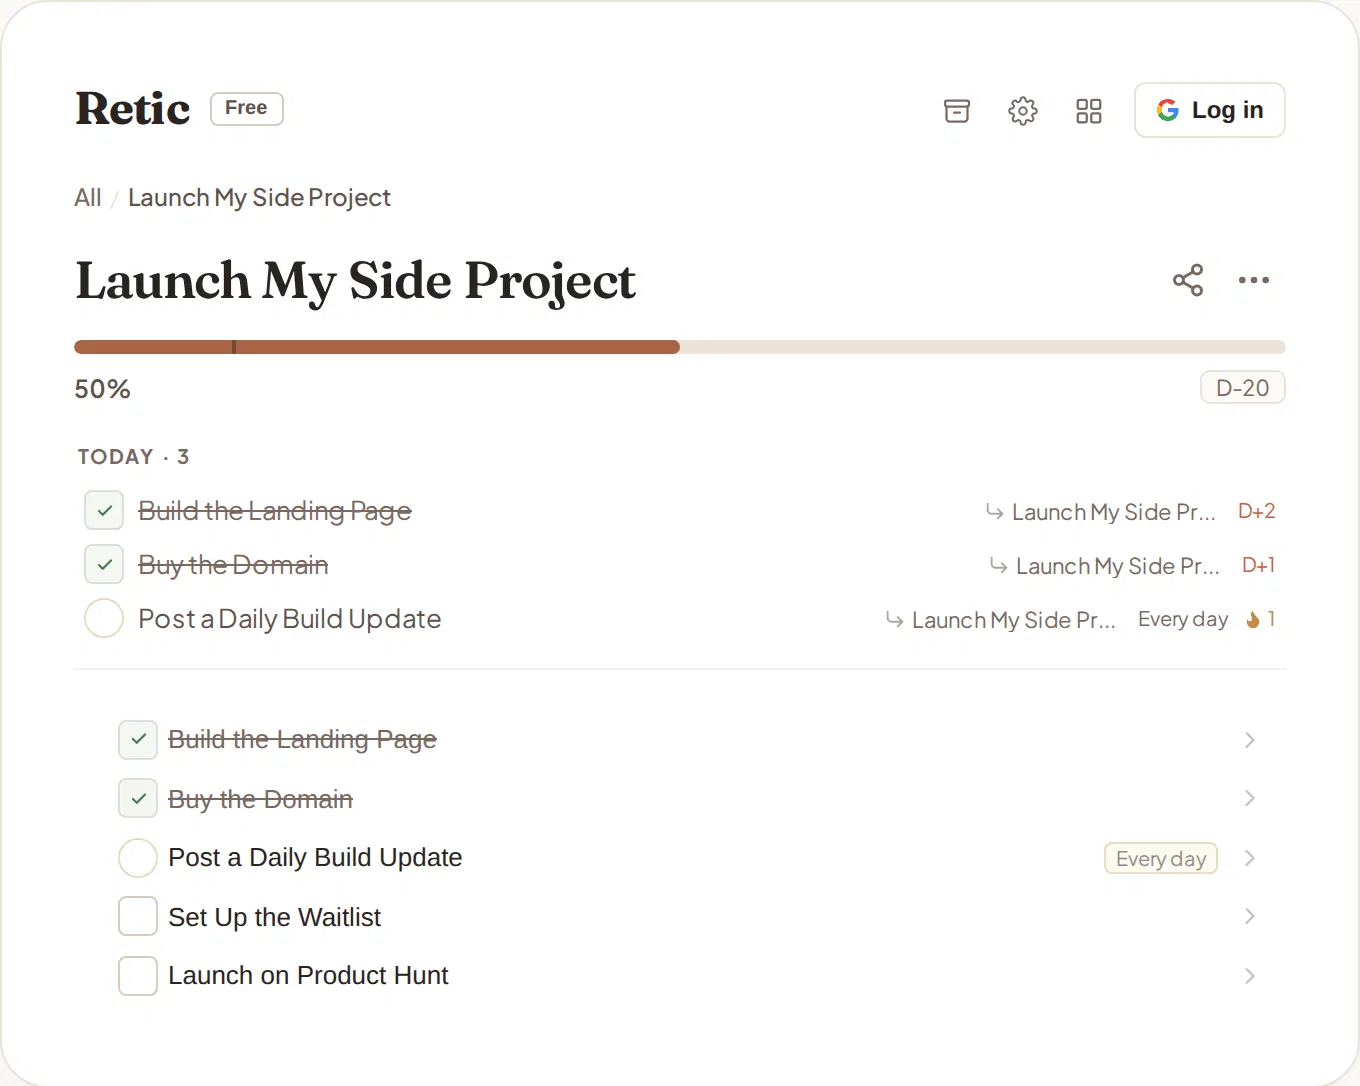Uncheck Build the Landing Page in Today
Image resolution: width=1360 pixels, height=1086 pixels.
pyautogui.click(x=104, y=510)
